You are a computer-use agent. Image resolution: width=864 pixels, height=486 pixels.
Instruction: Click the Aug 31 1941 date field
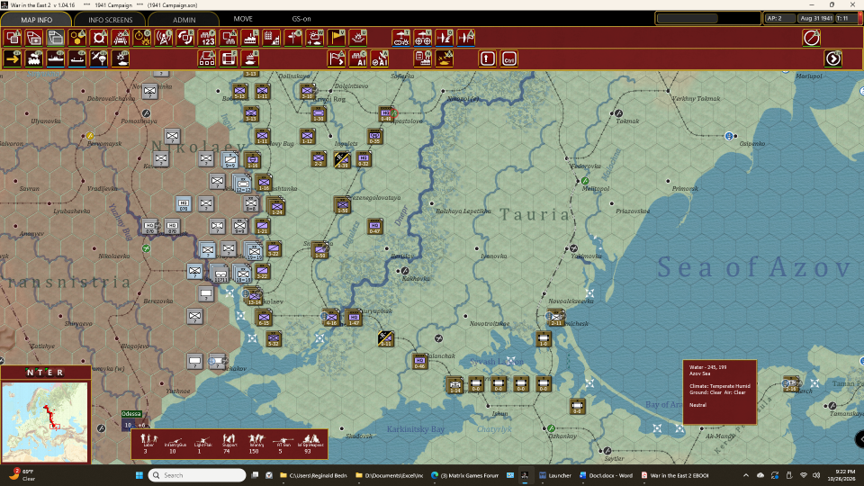(816, 18)
